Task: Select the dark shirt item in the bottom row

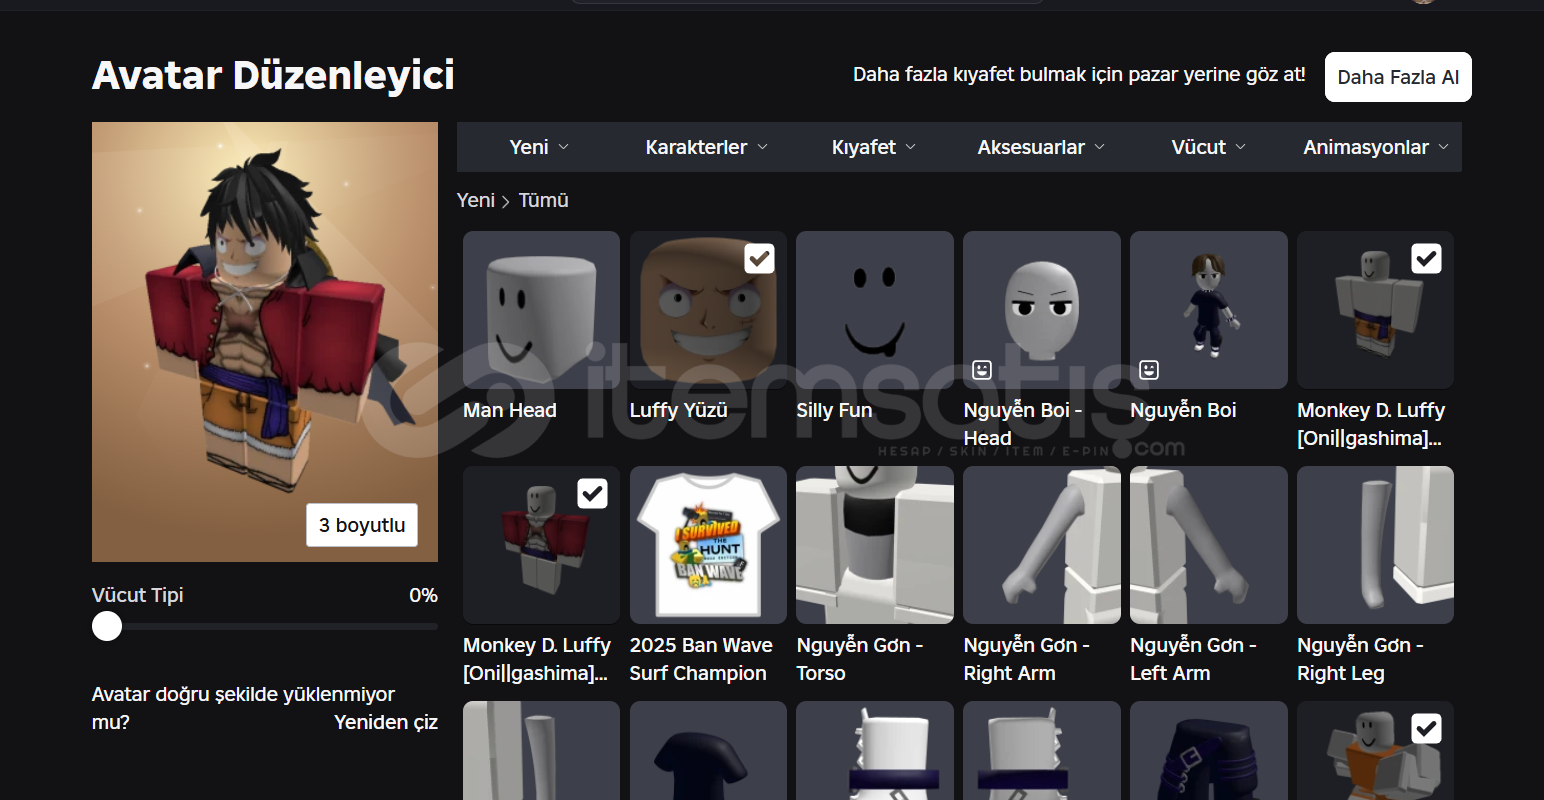Action: click(708, 750)
